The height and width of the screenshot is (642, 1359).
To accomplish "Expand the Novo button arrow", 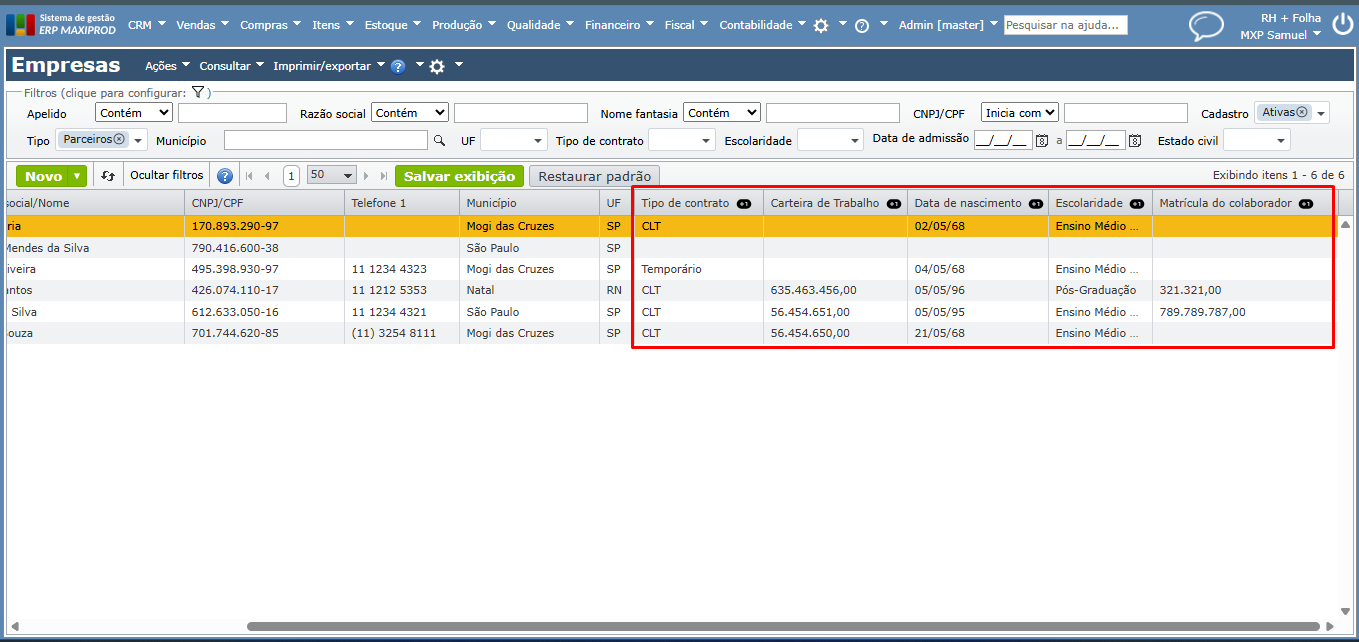I will [78, 176].
